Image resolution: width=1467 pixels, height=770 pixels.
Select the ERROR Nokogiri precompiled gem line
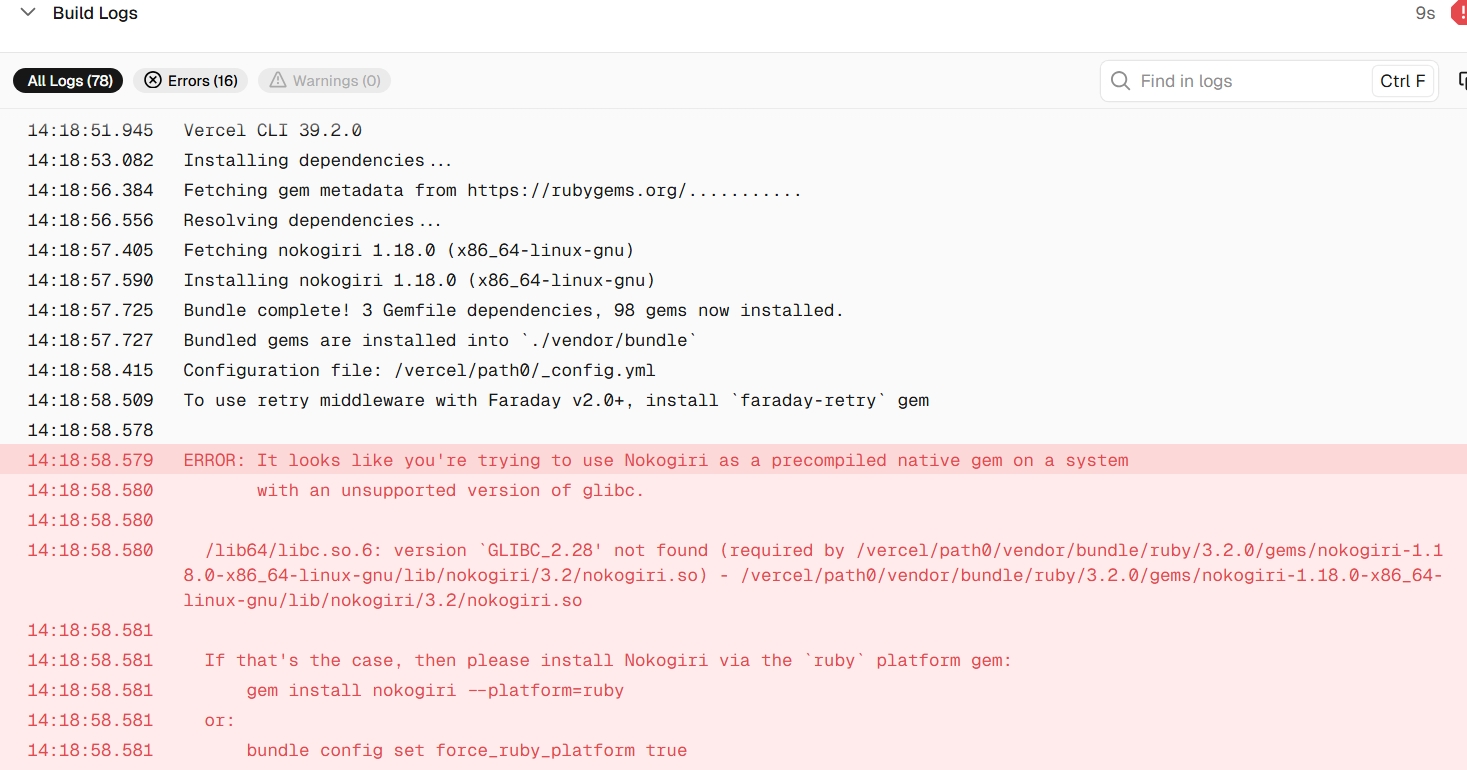tap(733, 460)
